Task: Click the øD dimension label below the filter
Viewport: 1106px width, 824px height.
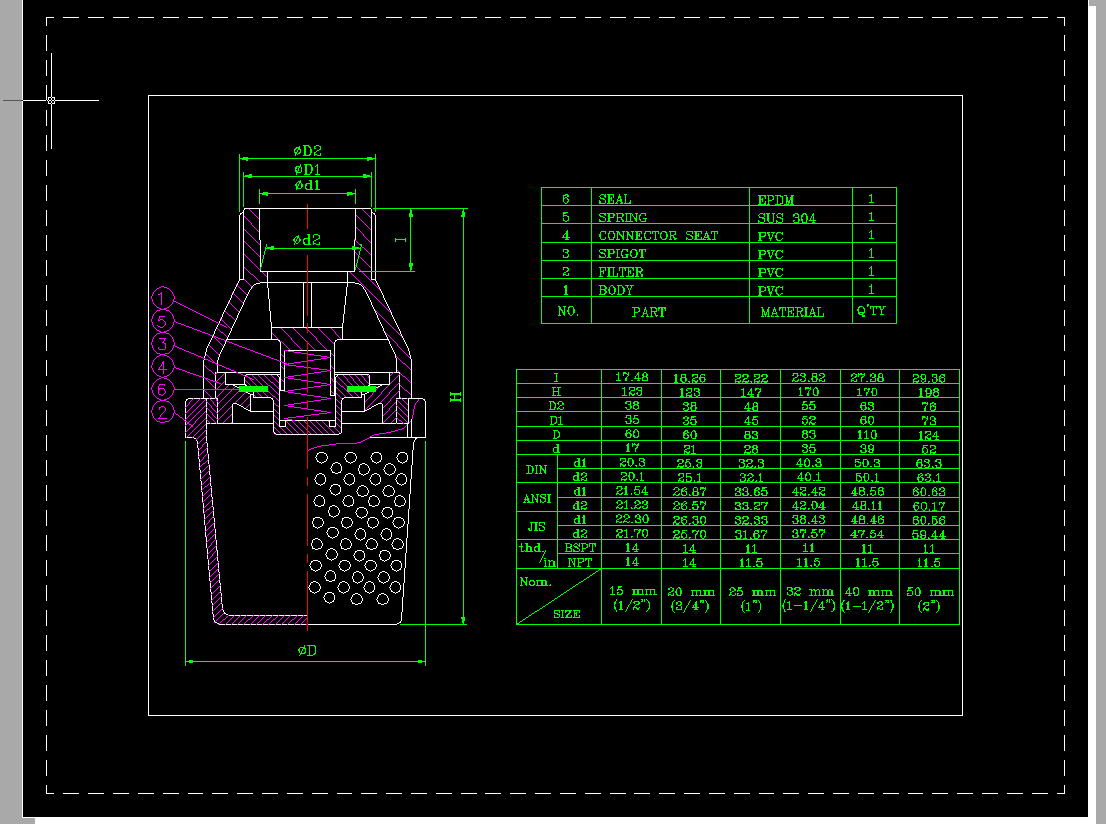Action: tap(307, 650)
